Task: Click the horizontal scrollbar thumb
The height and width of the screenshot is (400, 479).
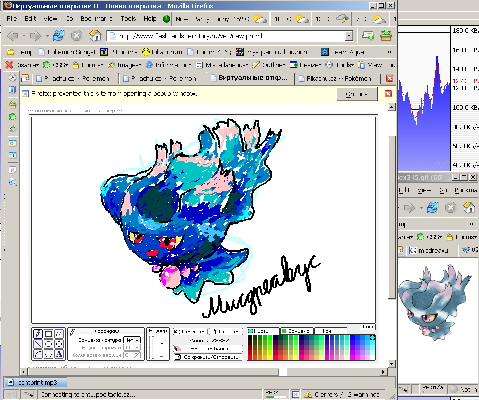Action: coord(153,372)
